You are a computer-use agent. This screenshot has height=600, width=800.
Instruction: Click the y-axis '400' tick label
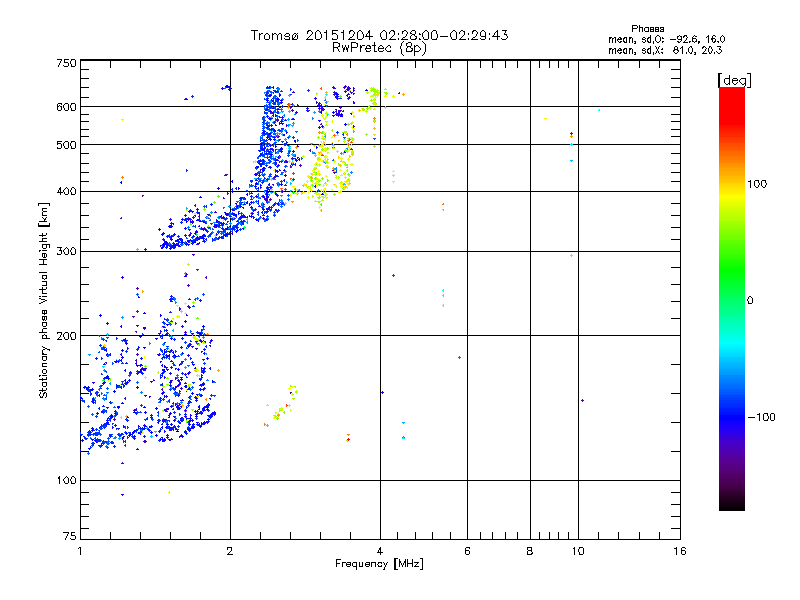(66, 191)
